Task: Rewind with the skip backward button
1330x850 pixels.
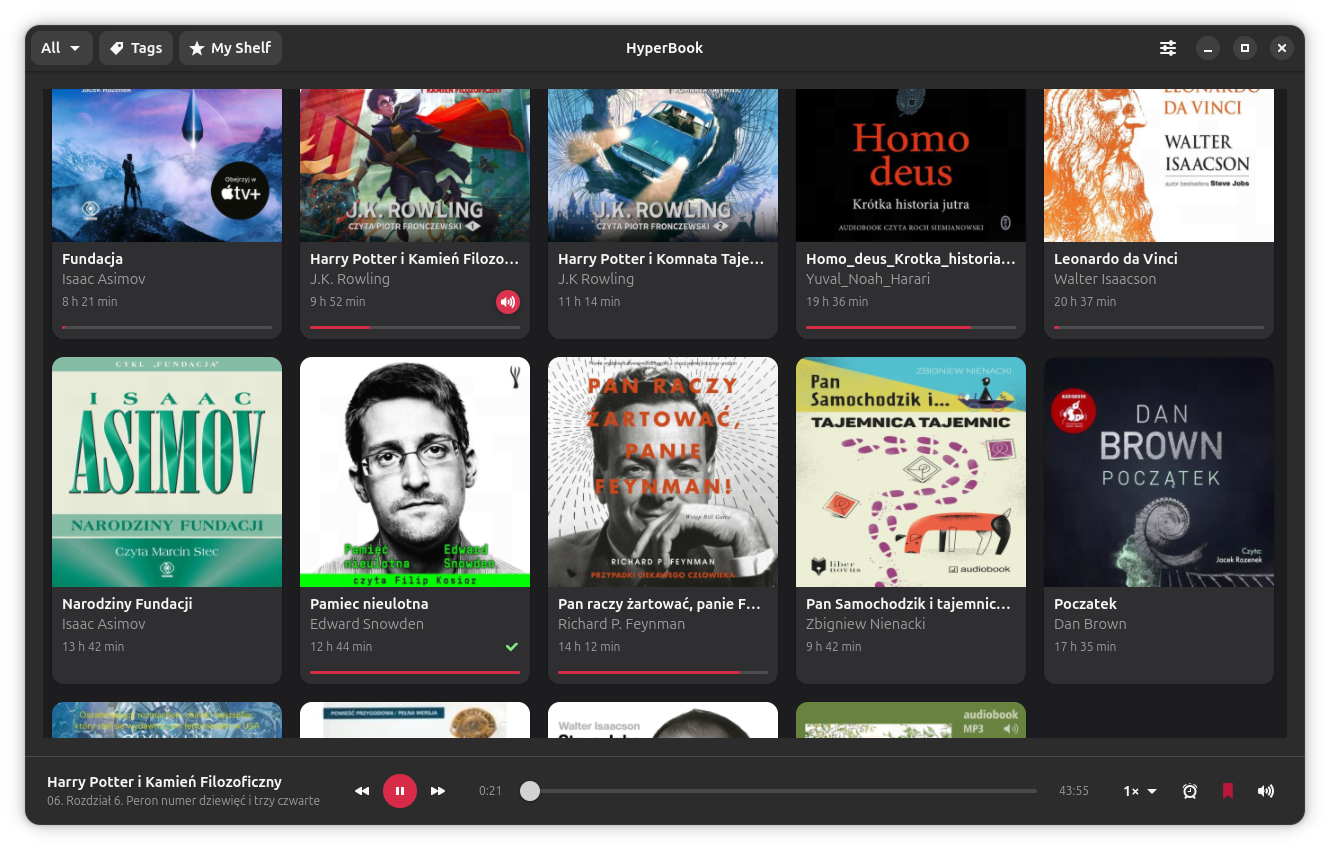Action: 362,791
